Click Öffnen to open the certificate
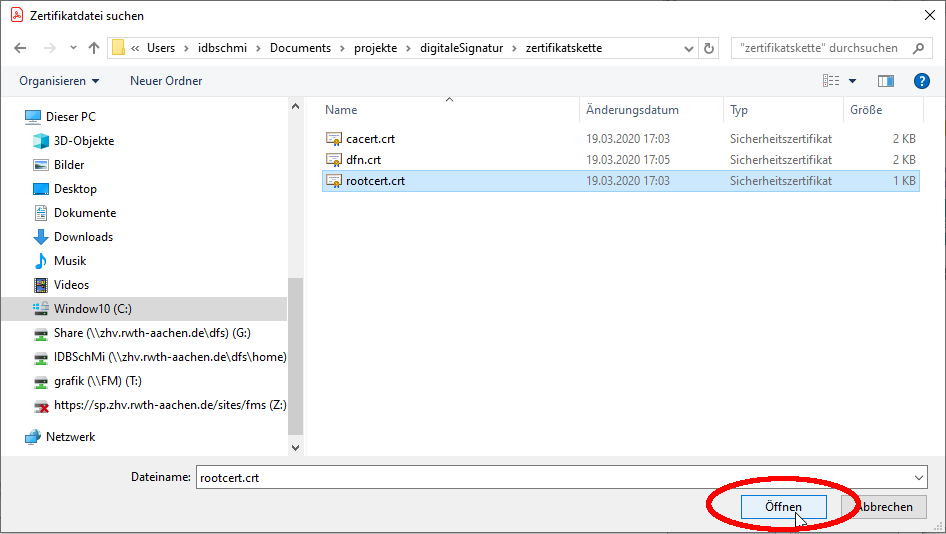The height and width of the screenshot is (534, 946). point(783,507)
